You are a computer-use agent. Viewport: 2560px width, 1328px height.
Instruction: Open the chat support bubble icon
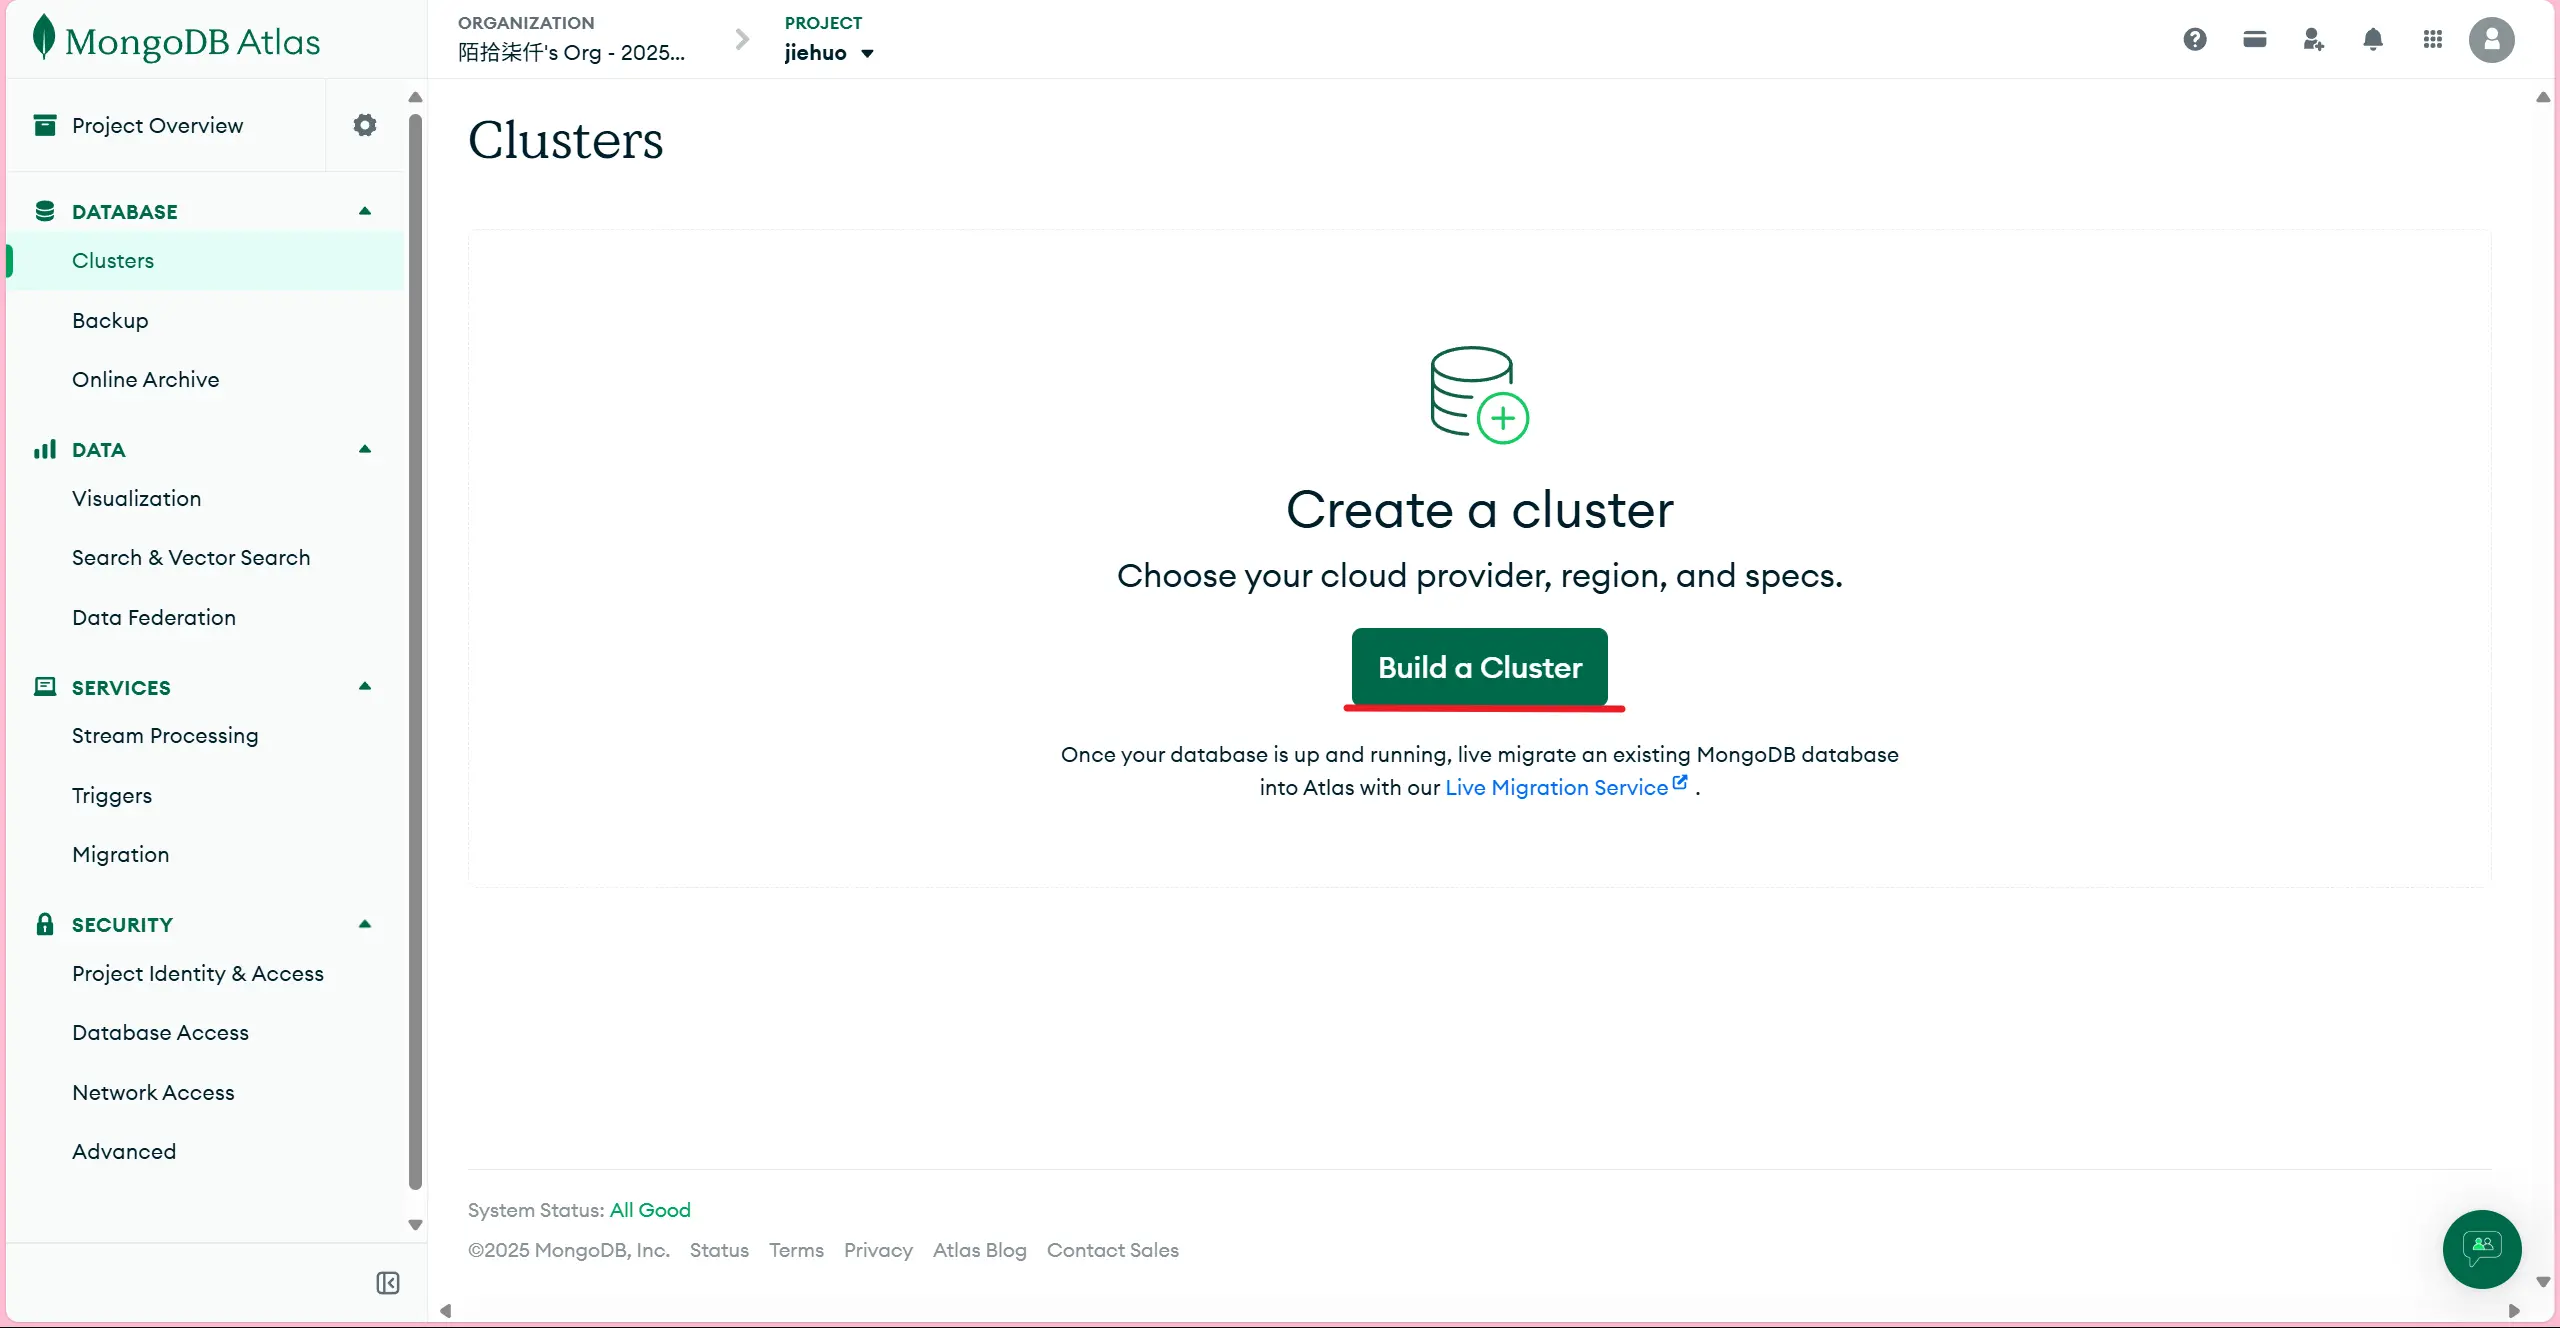[2481, 1248]
